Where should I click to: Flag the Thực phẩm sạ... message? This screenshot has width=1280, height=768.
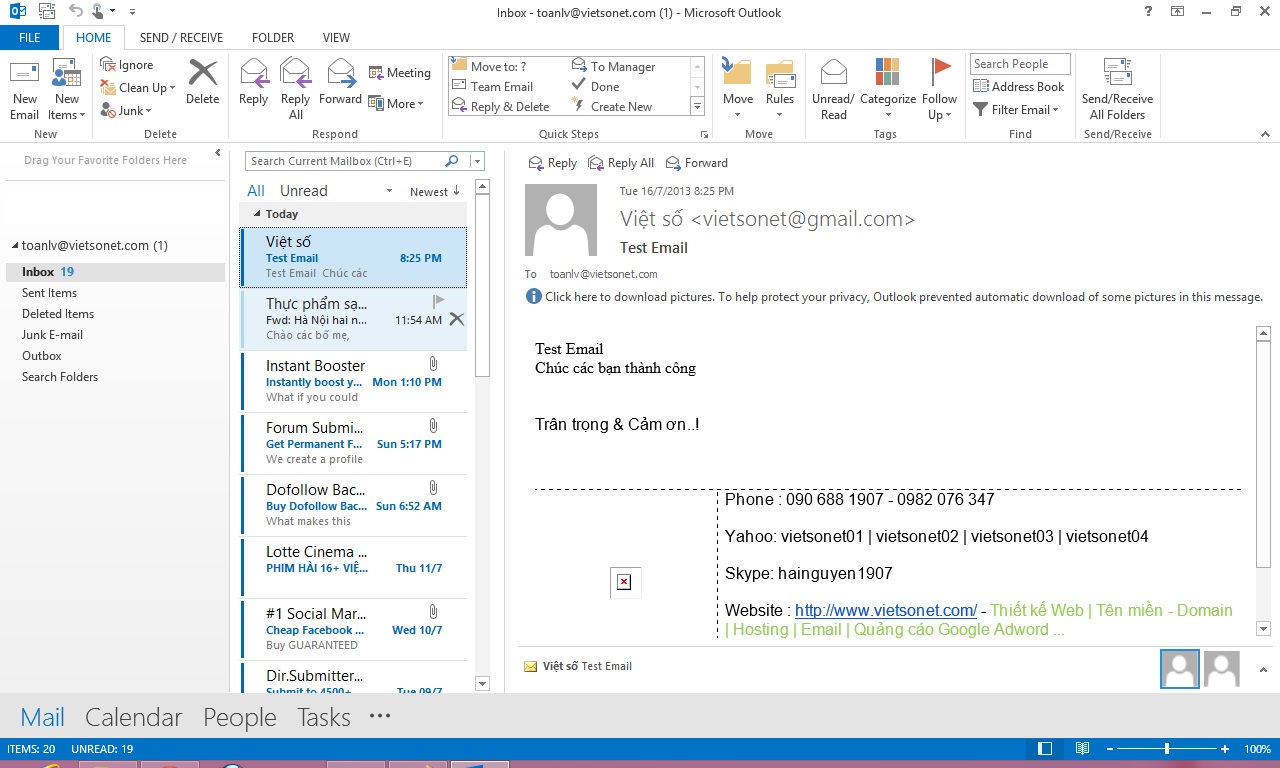(x=438, y=300)
